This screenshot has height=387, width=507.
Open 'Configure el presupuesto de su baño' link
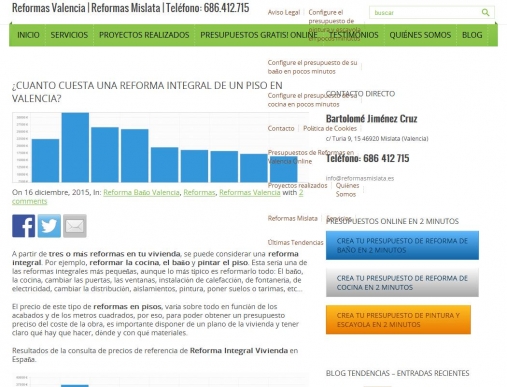tap(312, 67)
